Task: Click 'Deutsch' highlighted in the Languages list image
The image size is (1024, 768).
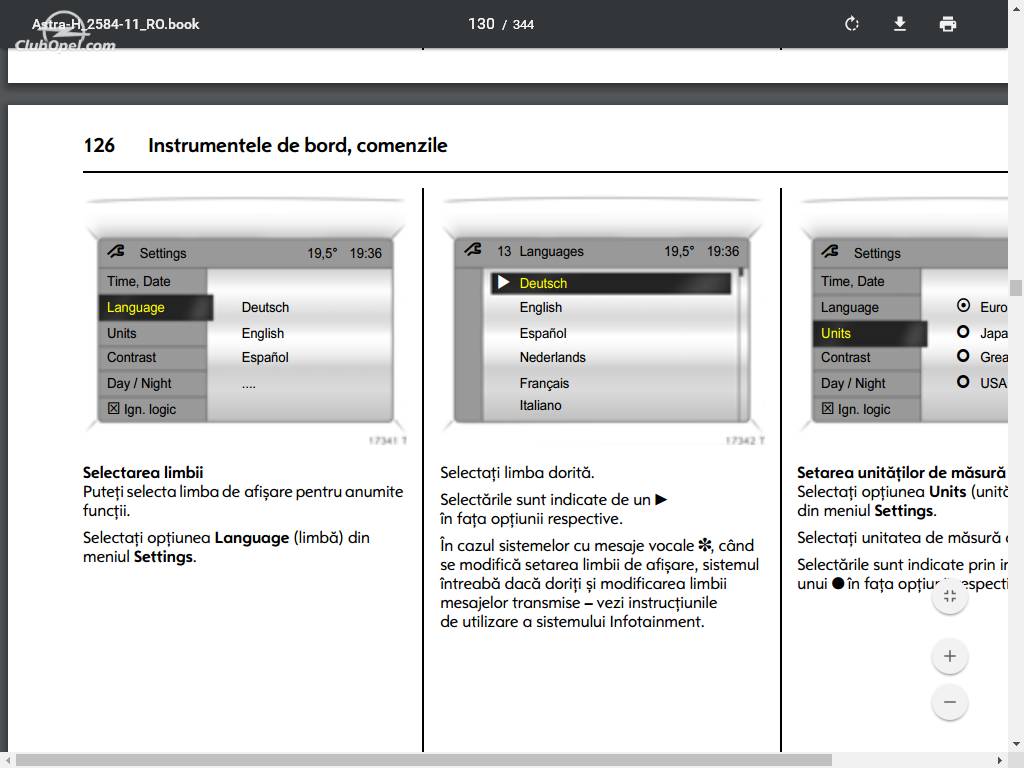Action: [611, 283]
